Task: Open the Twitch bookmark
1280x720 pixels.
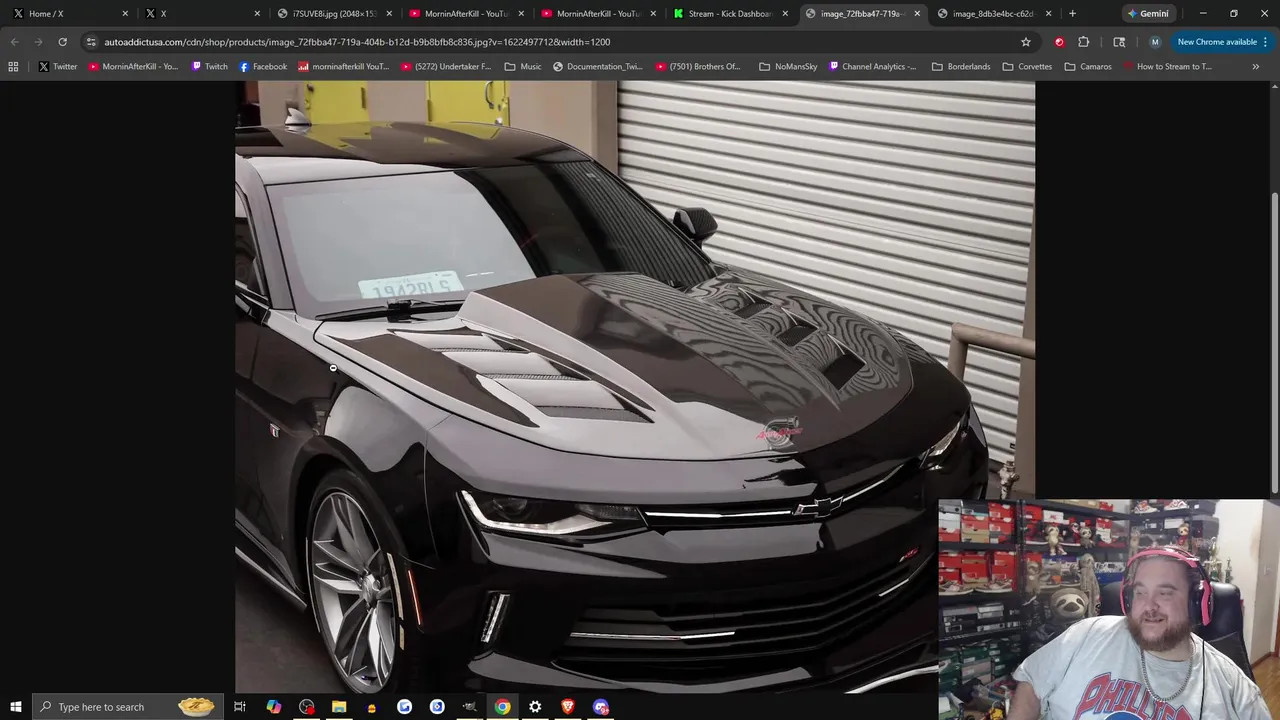Action: click(209, 67)
